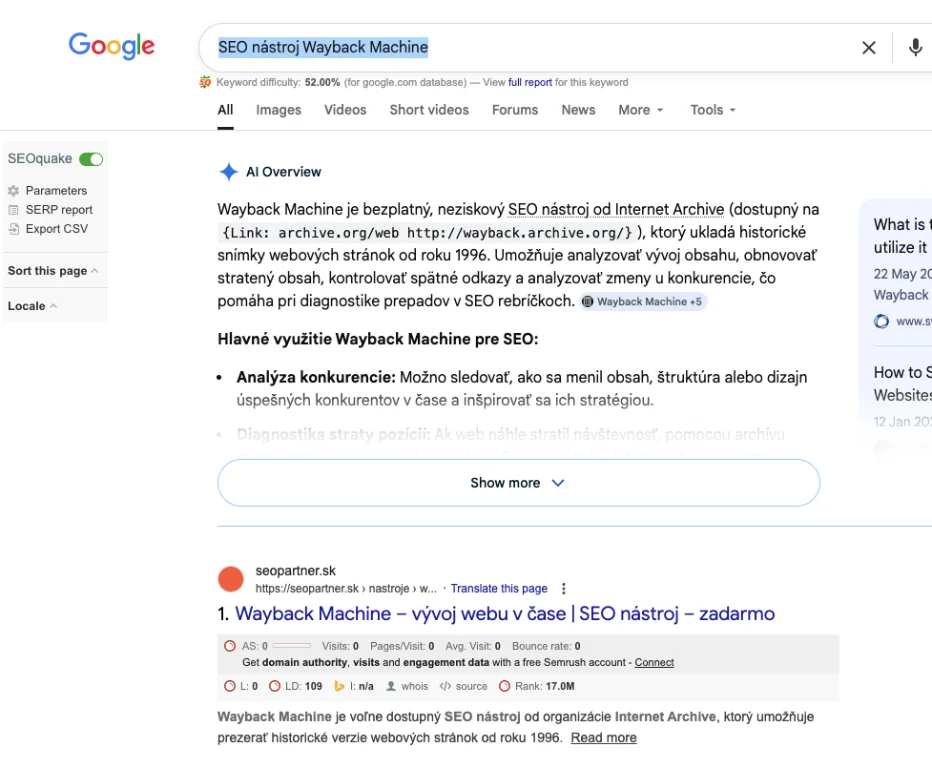
Task: Switch to the News tab
Action: [578, 110]
